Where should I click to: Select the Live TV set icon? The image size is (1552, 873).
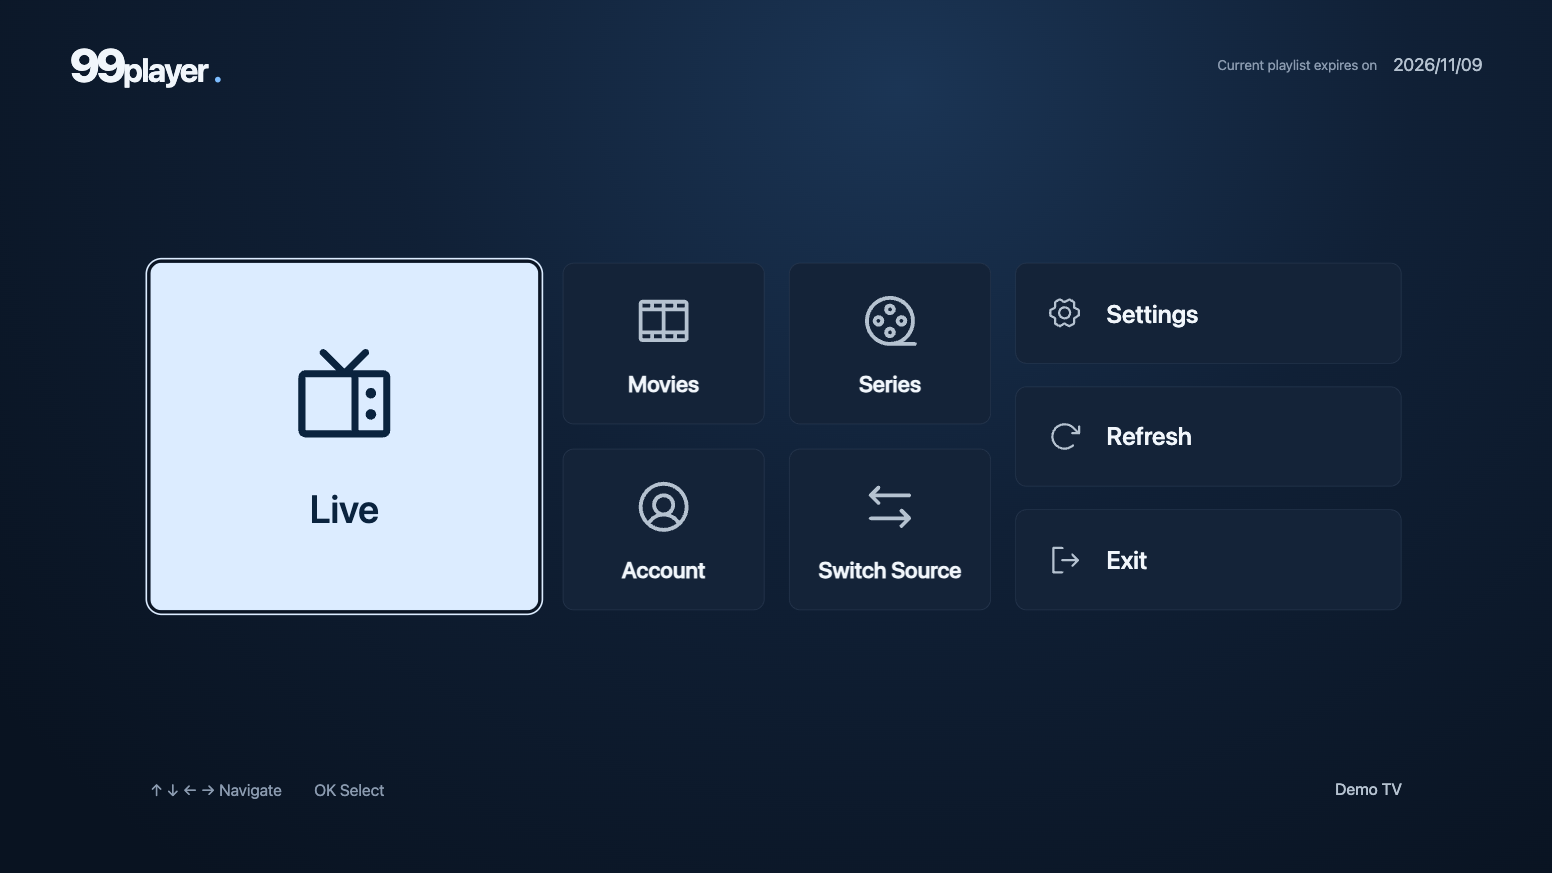click(x=344, y=393)
